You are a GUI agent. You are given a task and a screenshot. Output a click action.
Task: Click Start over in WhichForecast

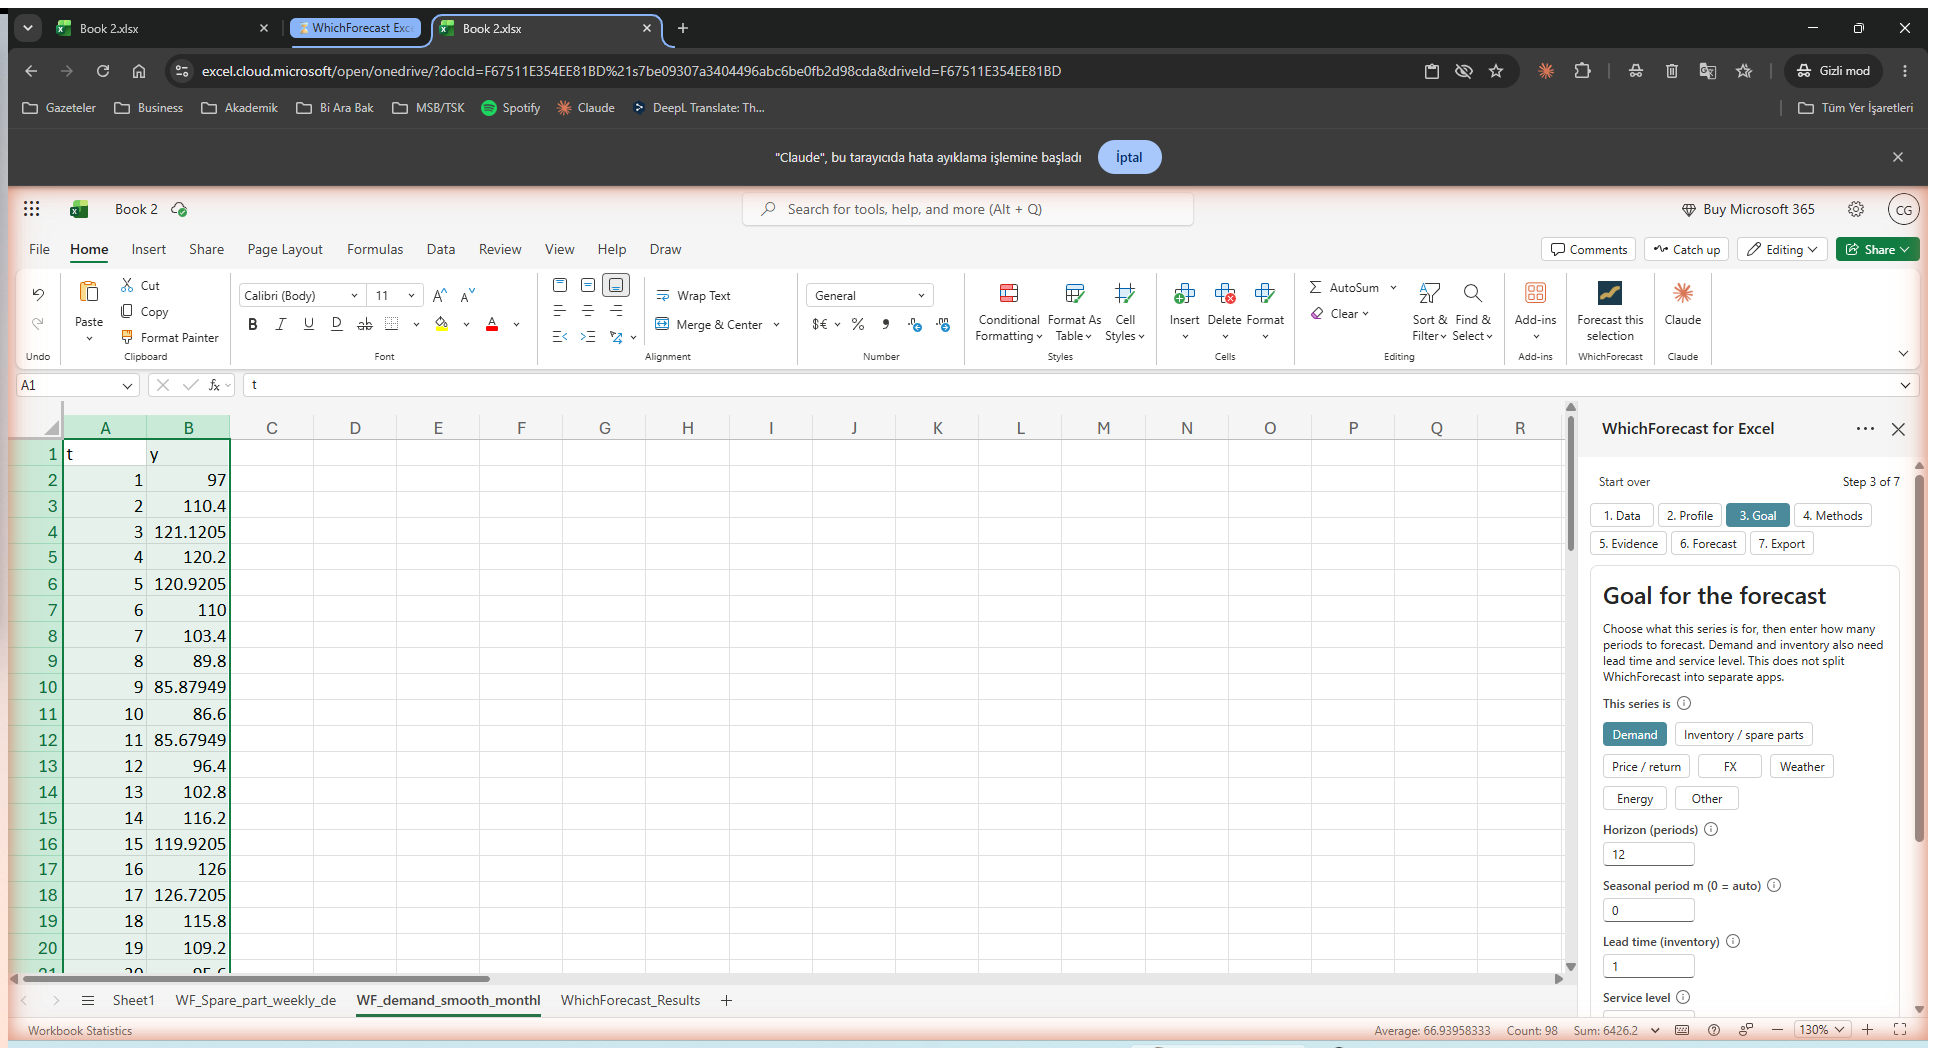click(x=1624, y=482)
